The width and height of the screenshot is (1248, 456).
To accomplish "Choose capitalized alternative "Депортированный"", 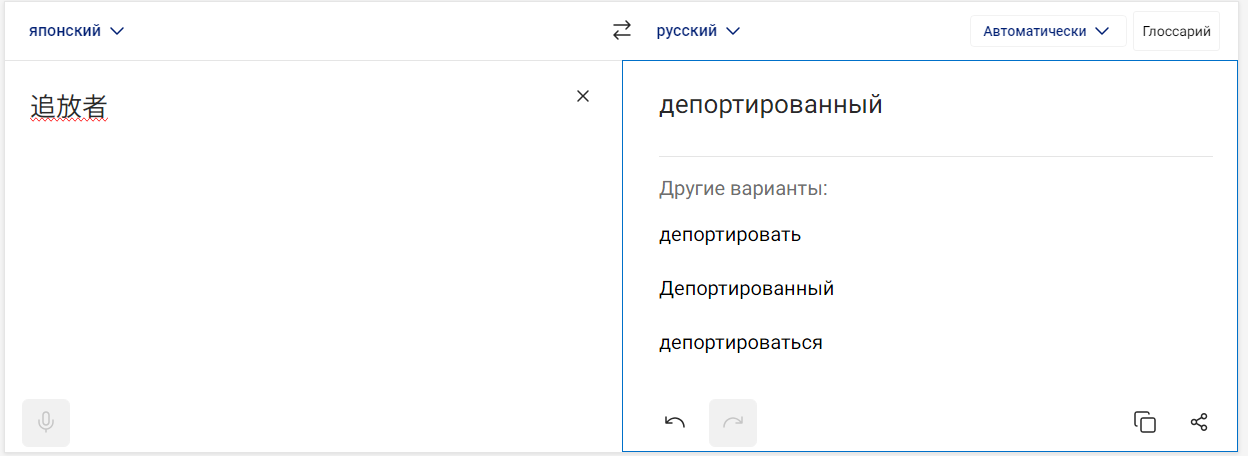I will click(x=746, y=289).
